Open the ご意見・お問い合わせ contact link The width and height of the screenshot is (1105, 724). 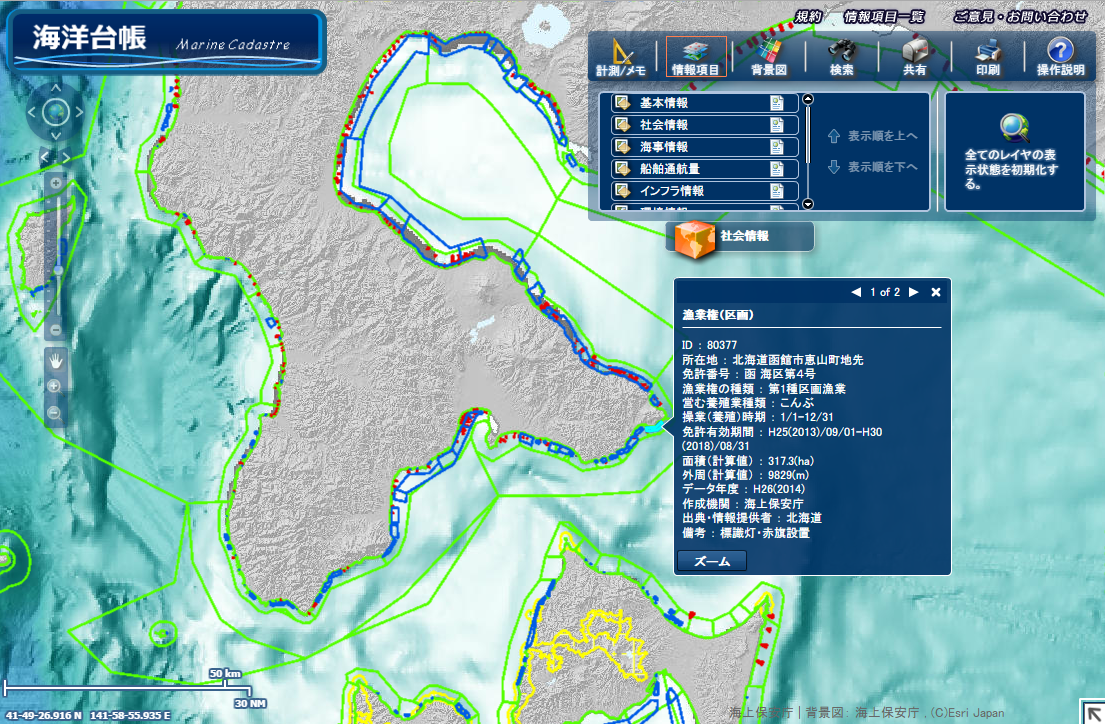1020,16
